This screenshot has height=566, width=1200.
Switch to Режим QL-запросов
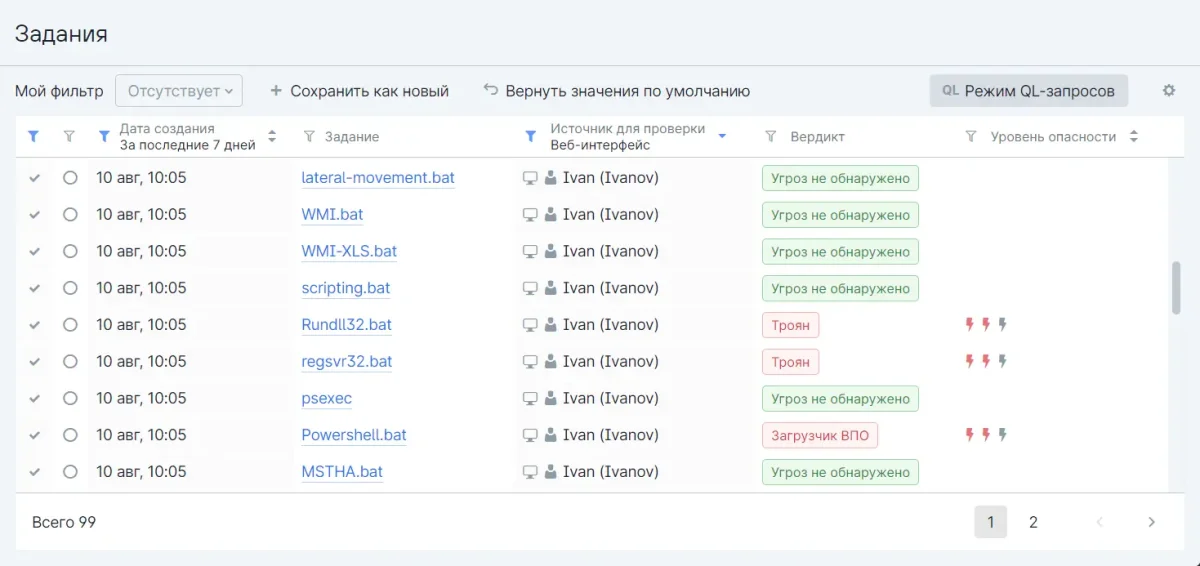tap(1029, 91)
